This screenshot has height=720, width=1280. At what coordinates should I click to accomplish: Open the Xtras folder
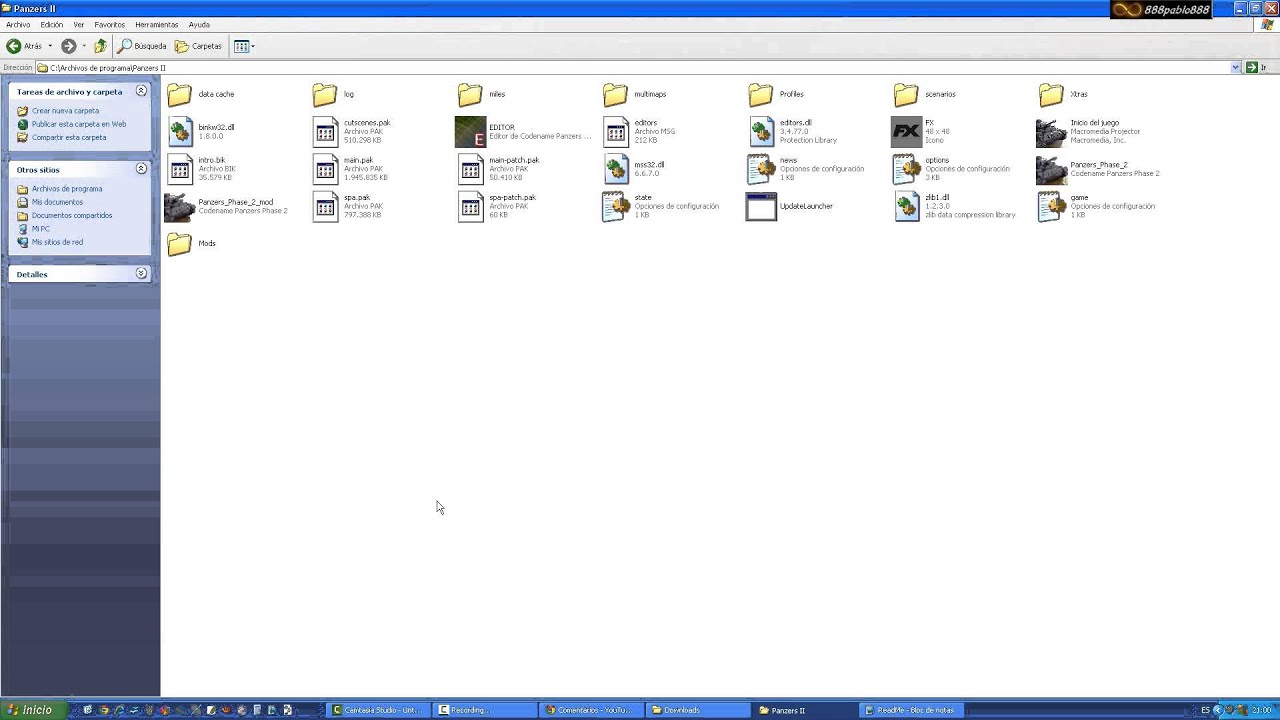pos(1064,94)
